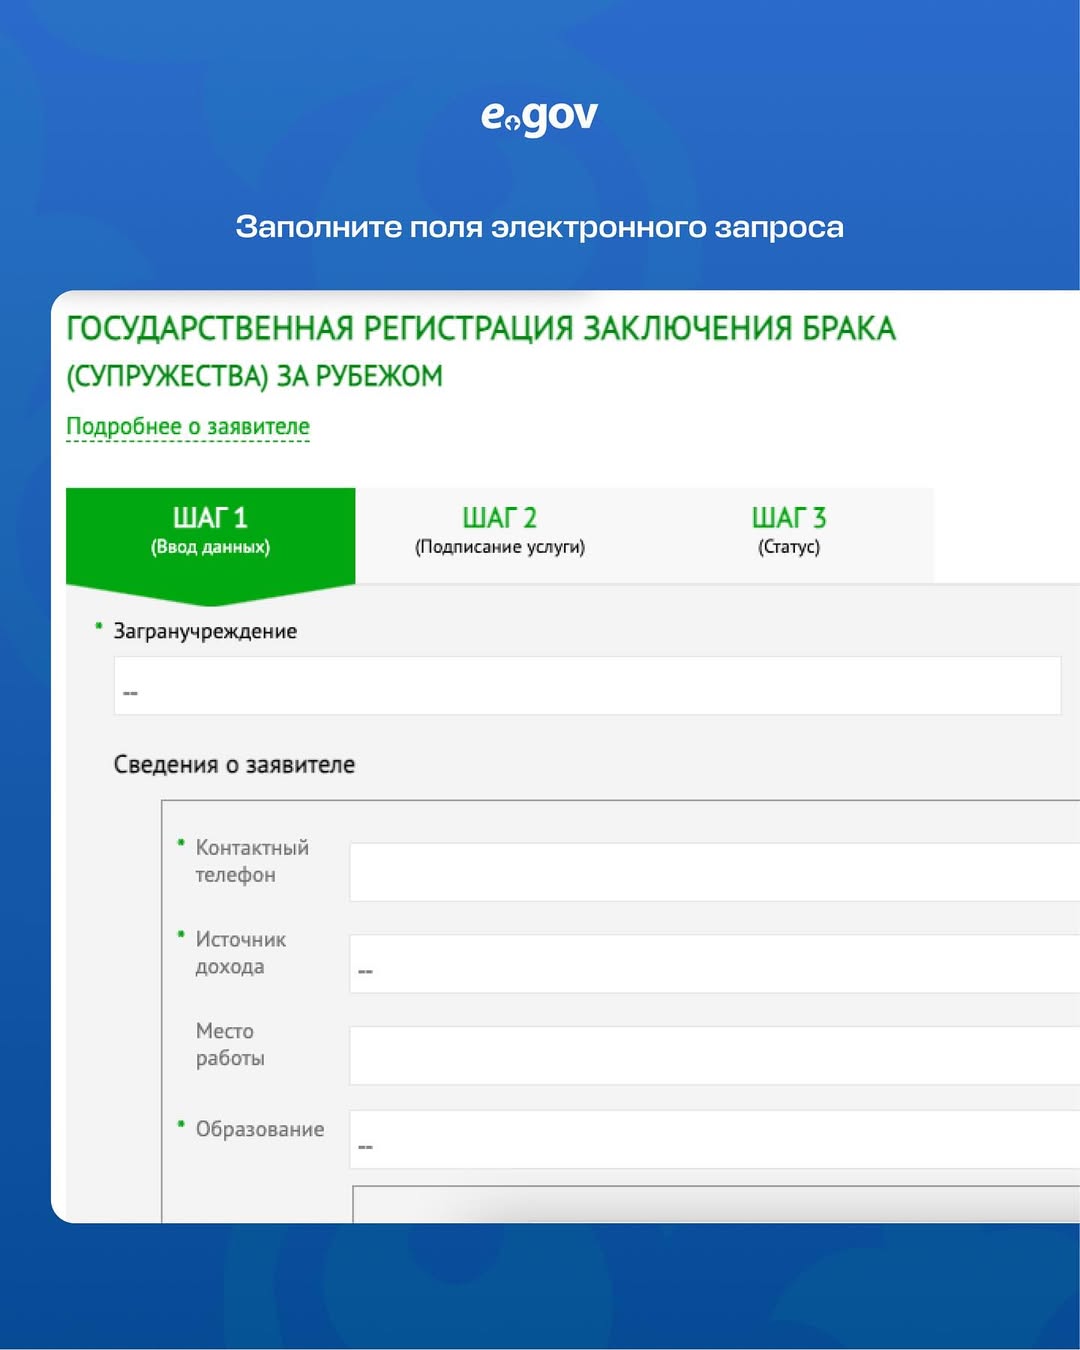This screenshot has width=1080, height=1350.
Task: Click the 'Контактный телефон' label
Action: point(251,861)
